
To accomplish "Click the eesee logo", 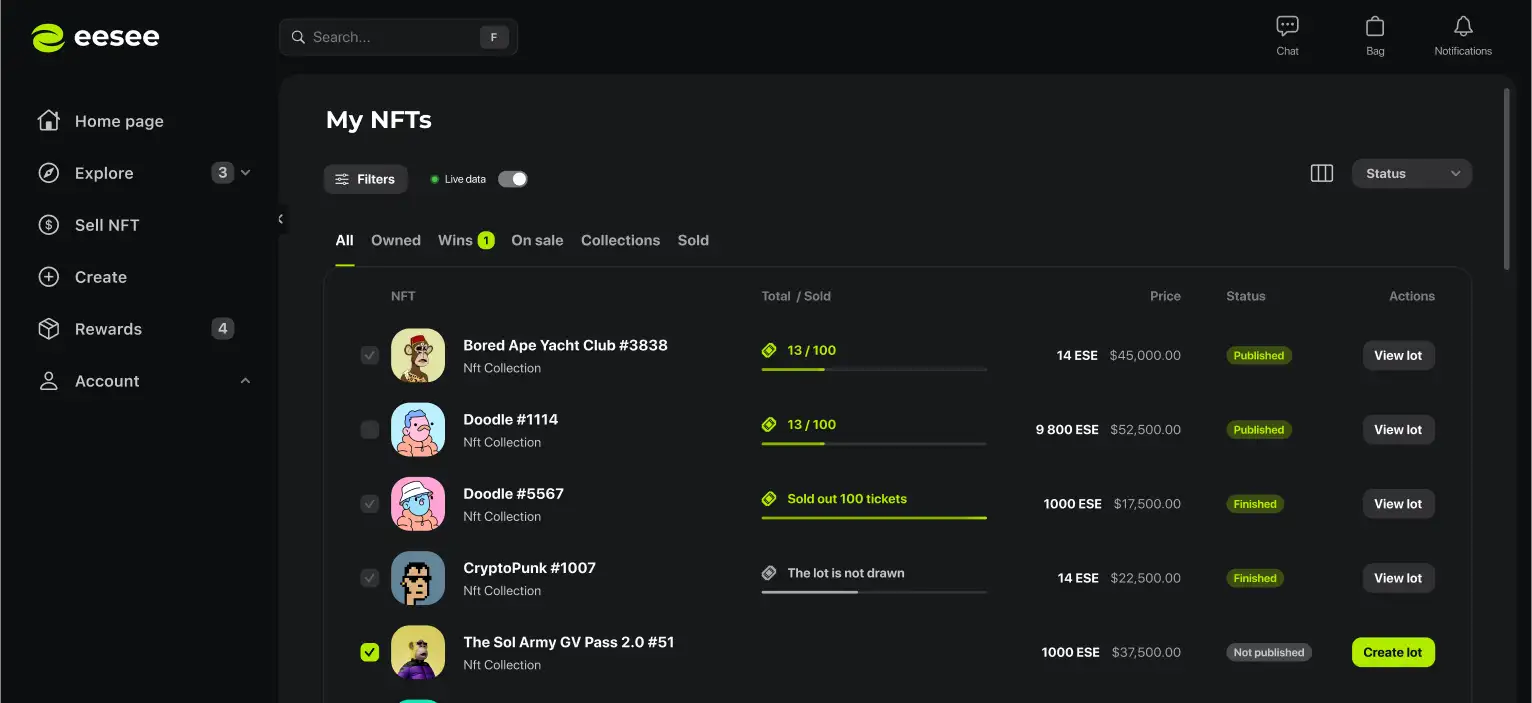I will point(96,38).
